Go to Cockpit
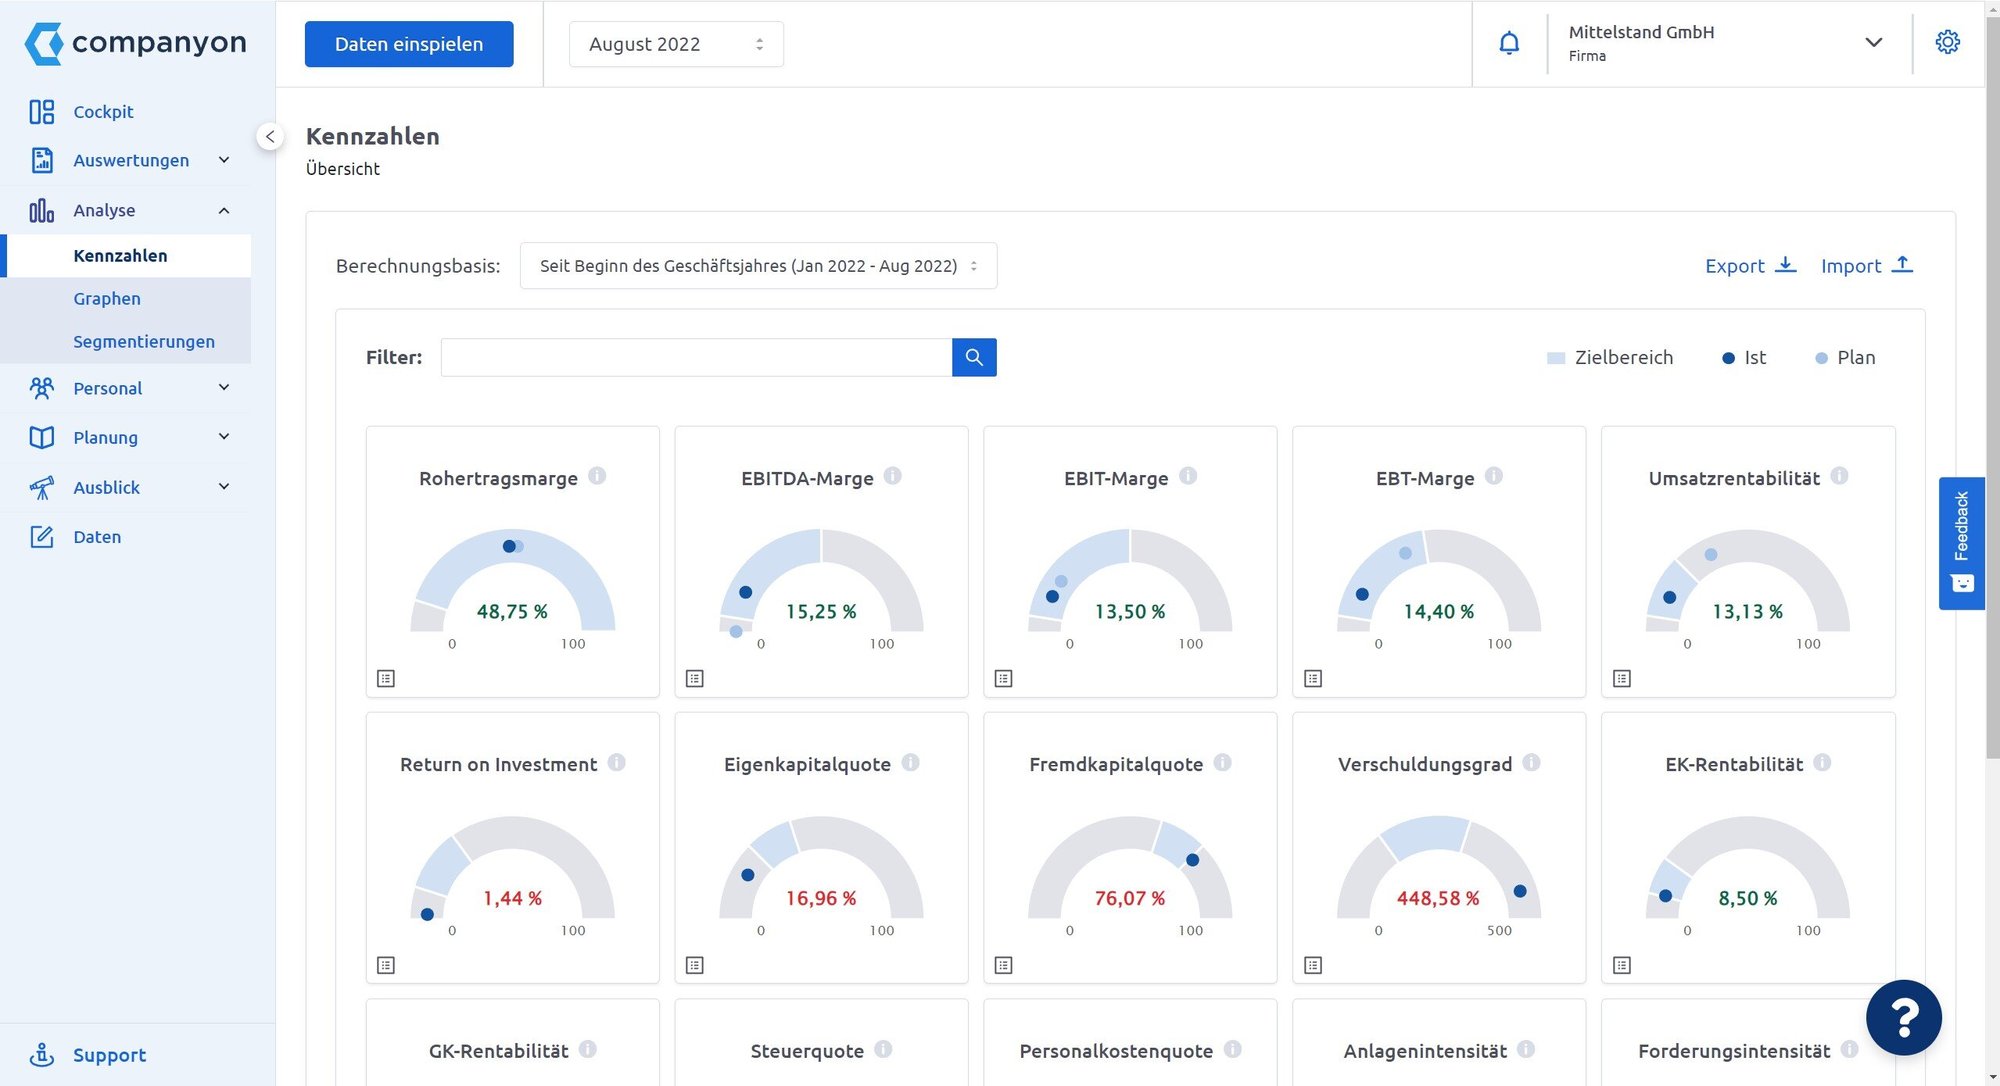Screen dimensions: 2000x1086 pyautogui.click(x=103, y=111)
